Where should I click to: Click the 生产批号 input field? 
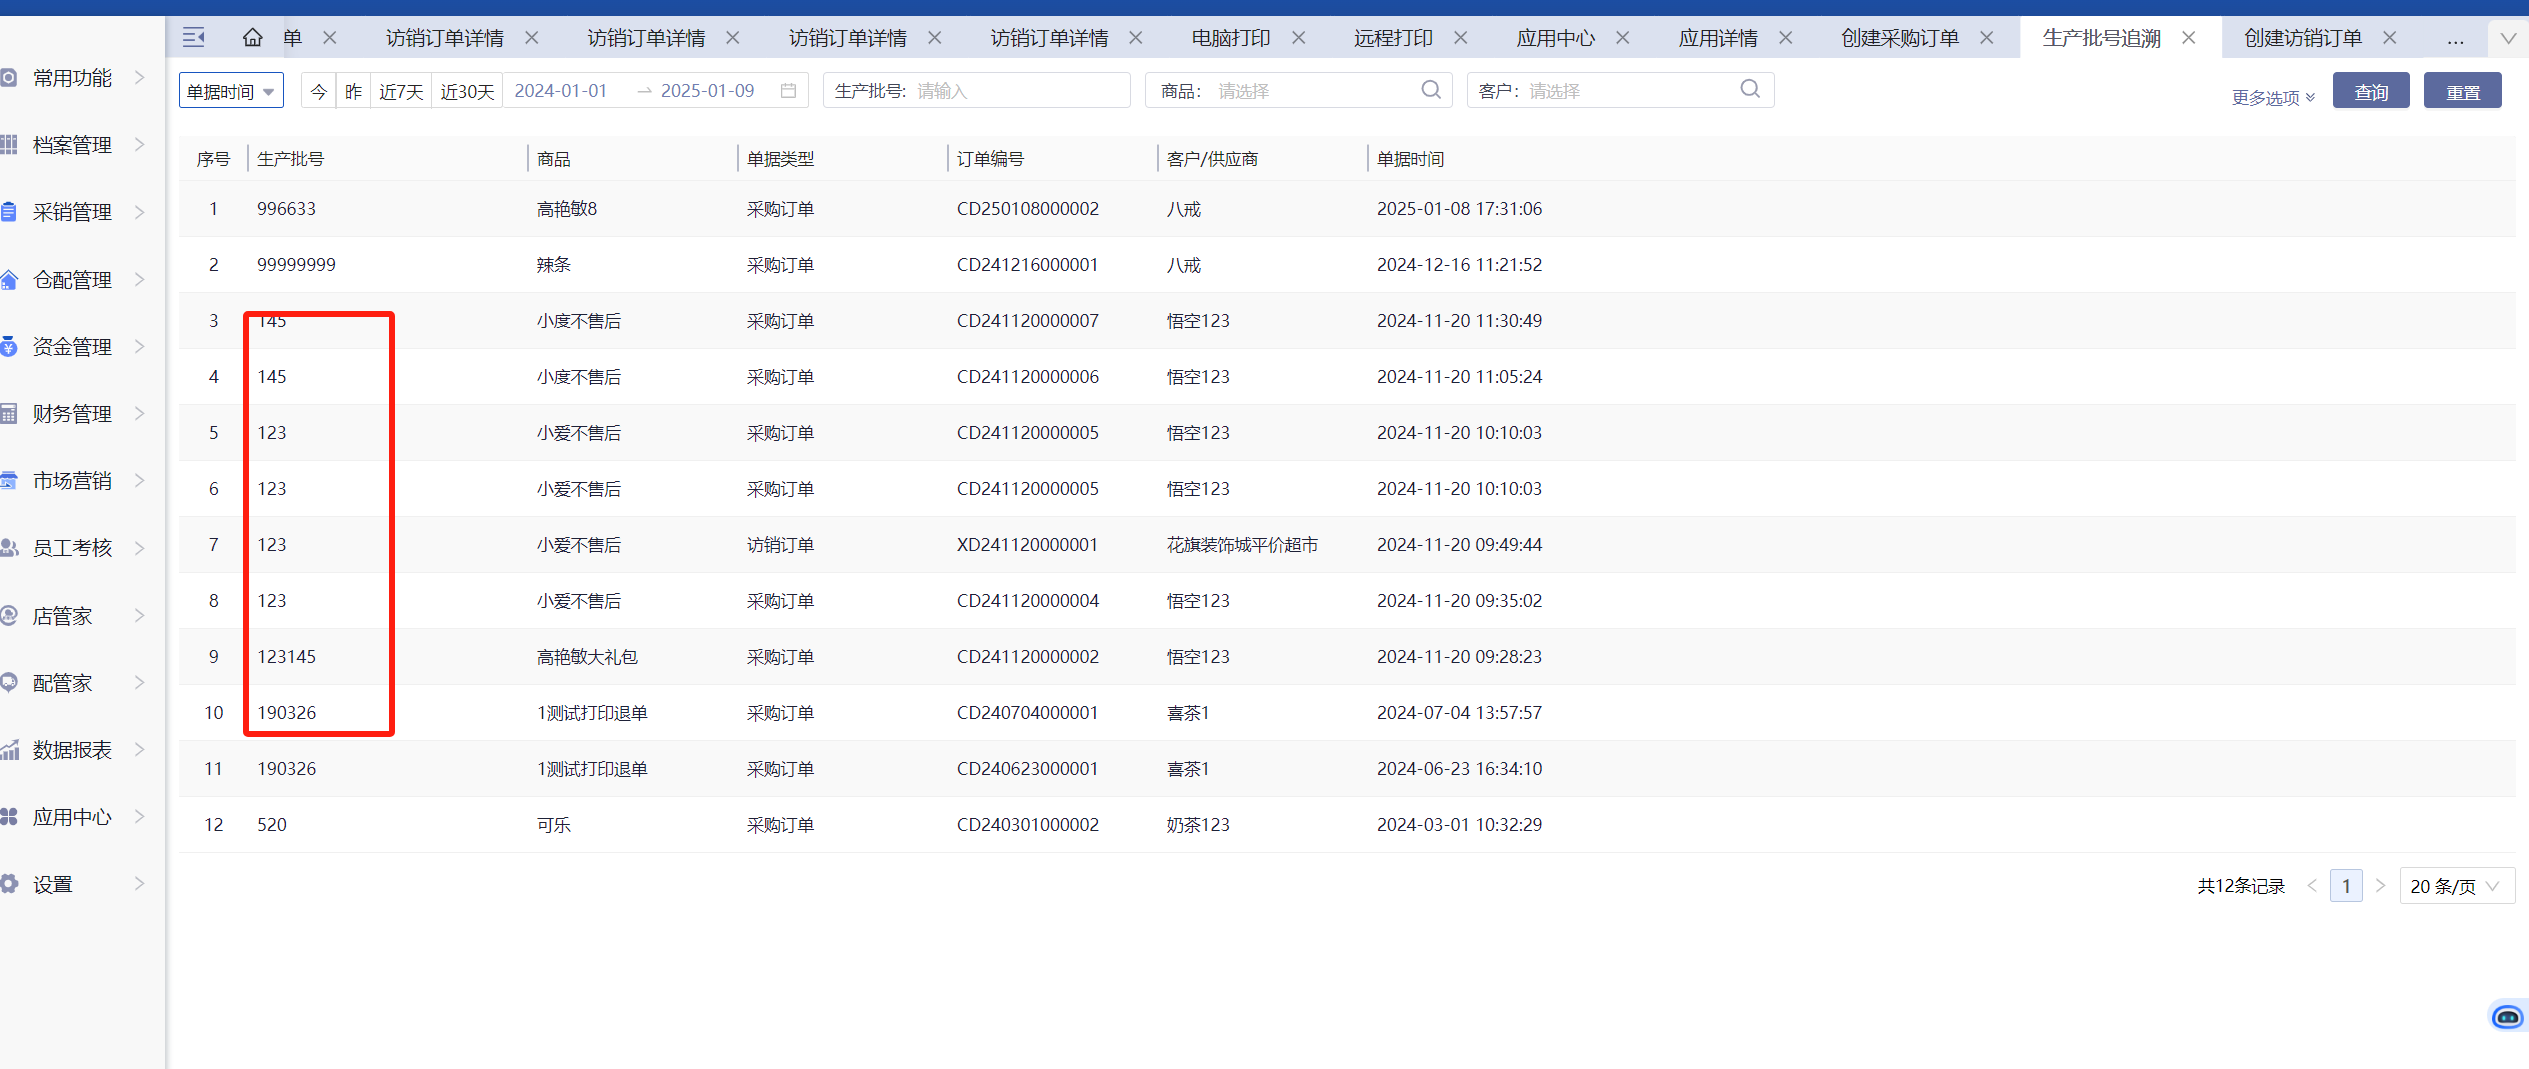977,91
